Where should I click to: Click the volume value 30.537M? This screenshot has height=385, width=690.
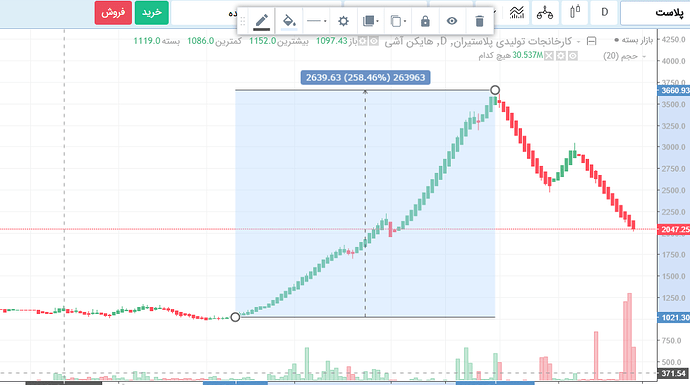coord(527,55)
